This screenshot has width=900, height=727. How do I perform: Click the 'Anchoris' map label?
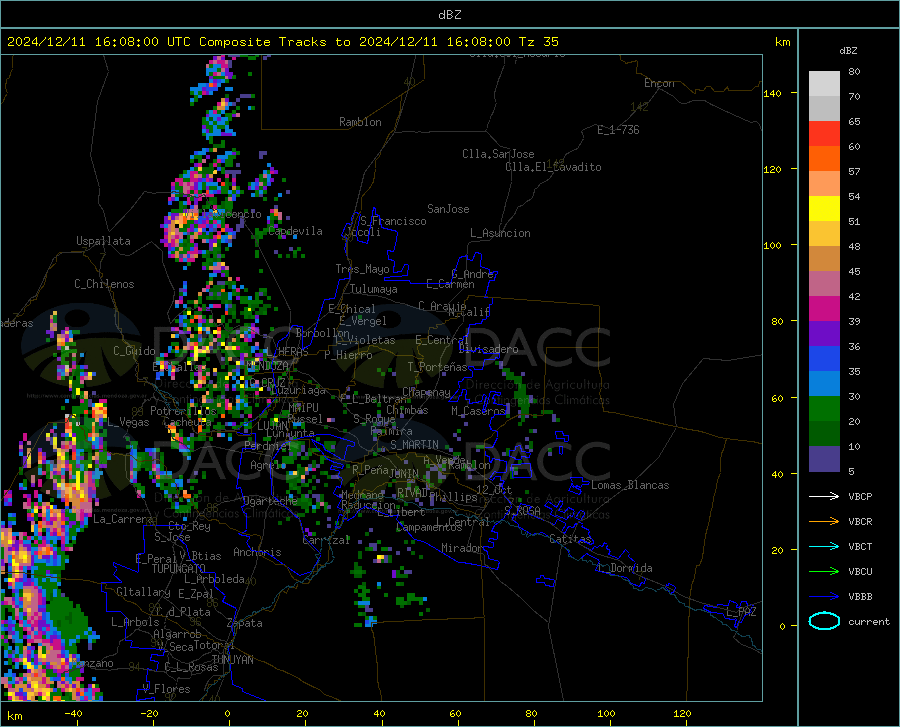[257, 552]
